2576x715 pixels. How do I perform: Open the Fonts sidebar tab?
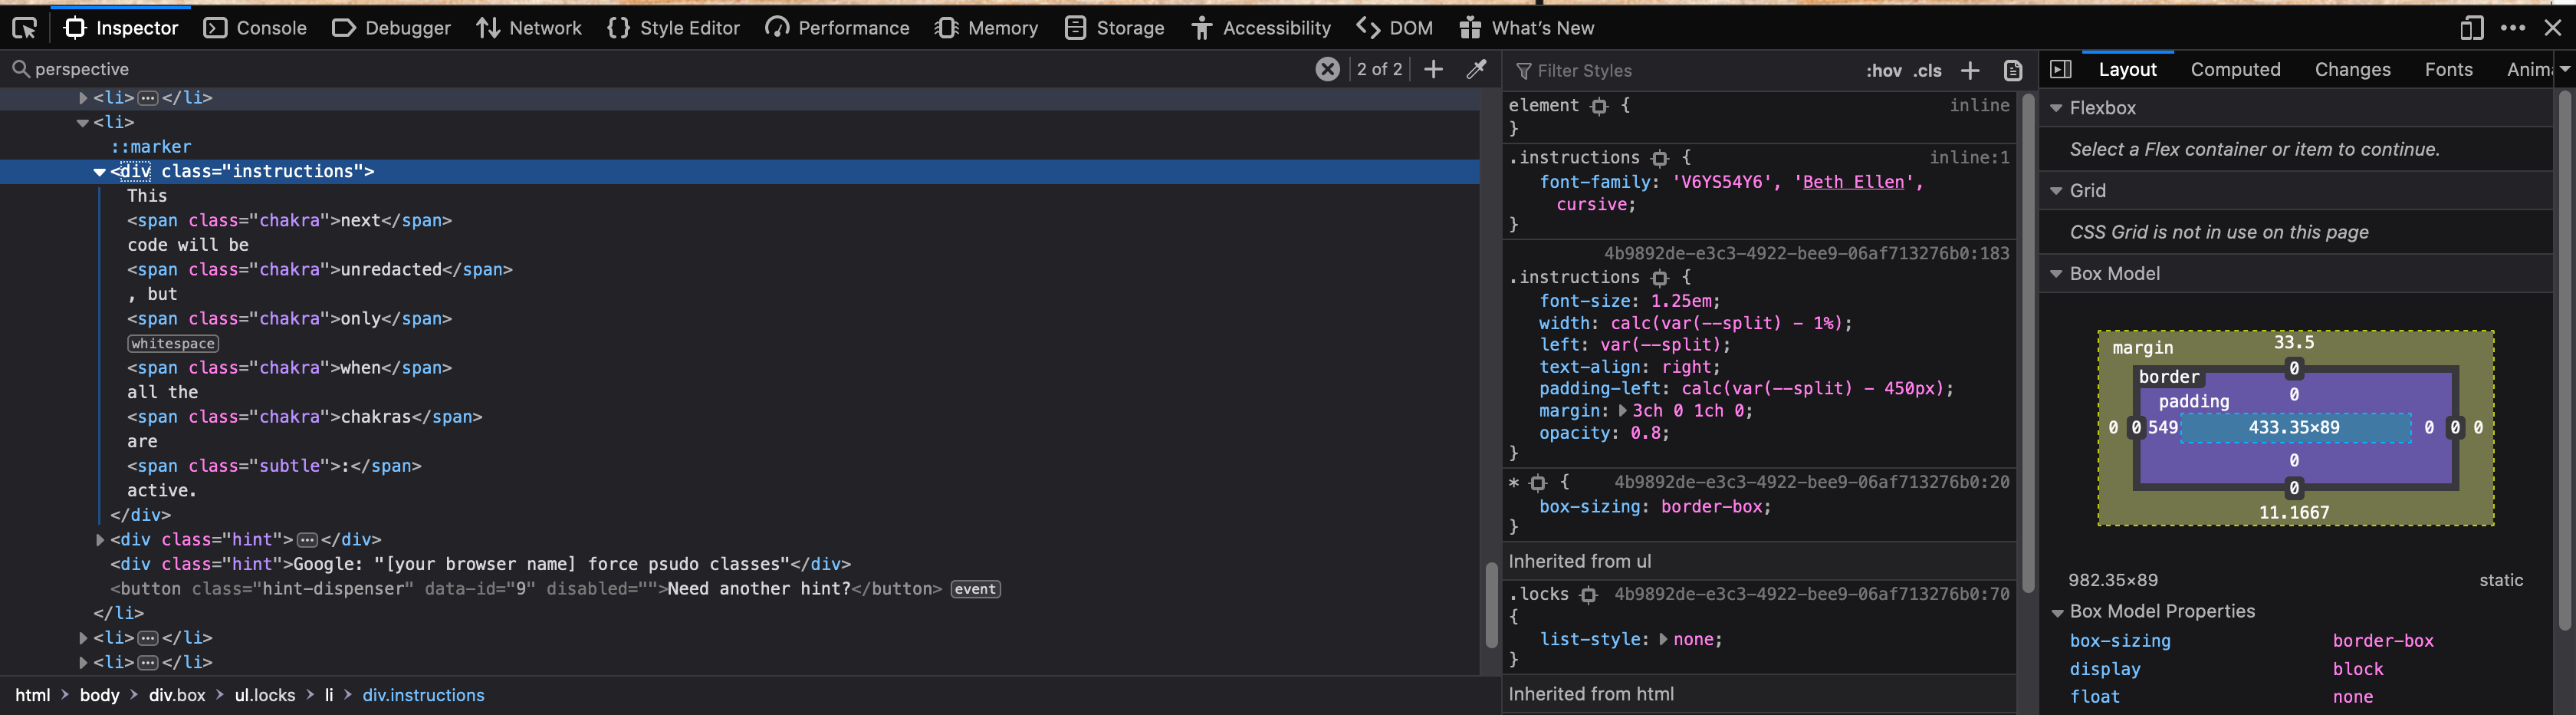[x=2448, y=69]
